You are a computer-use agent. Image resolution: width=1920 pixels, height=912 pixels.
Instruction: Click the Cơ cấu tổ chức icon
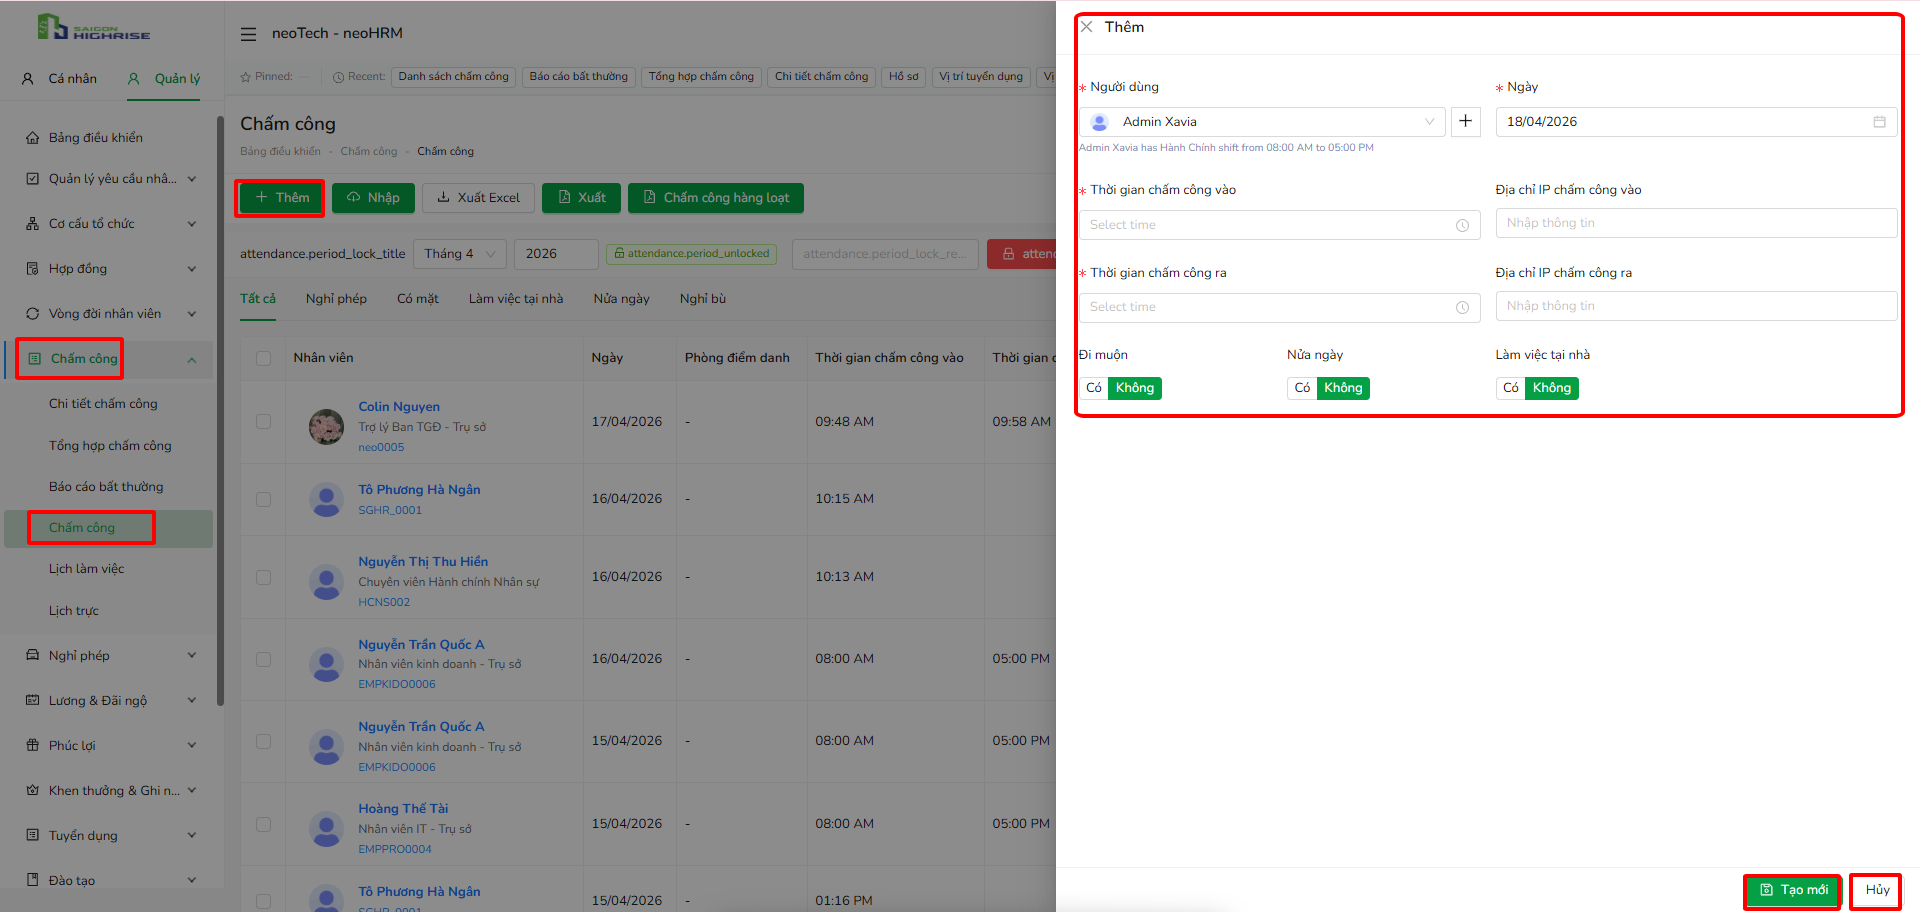[x=33, y=224]
